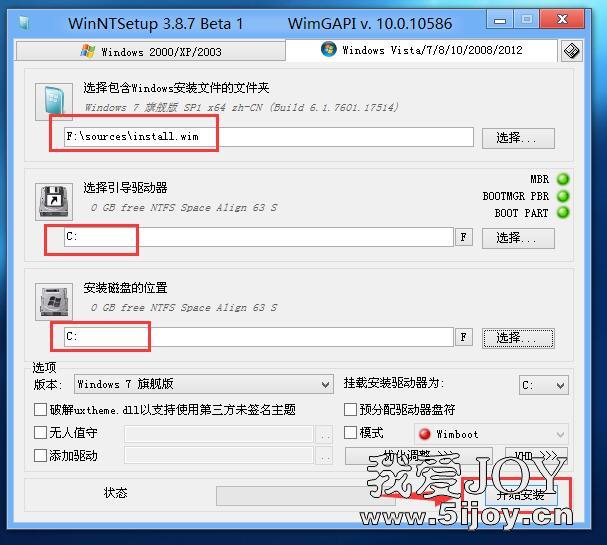The height and width of the screenshot is (545, 607).
Task: Minimize the WinNTSetup window
Action: click(x=500, y=20)
